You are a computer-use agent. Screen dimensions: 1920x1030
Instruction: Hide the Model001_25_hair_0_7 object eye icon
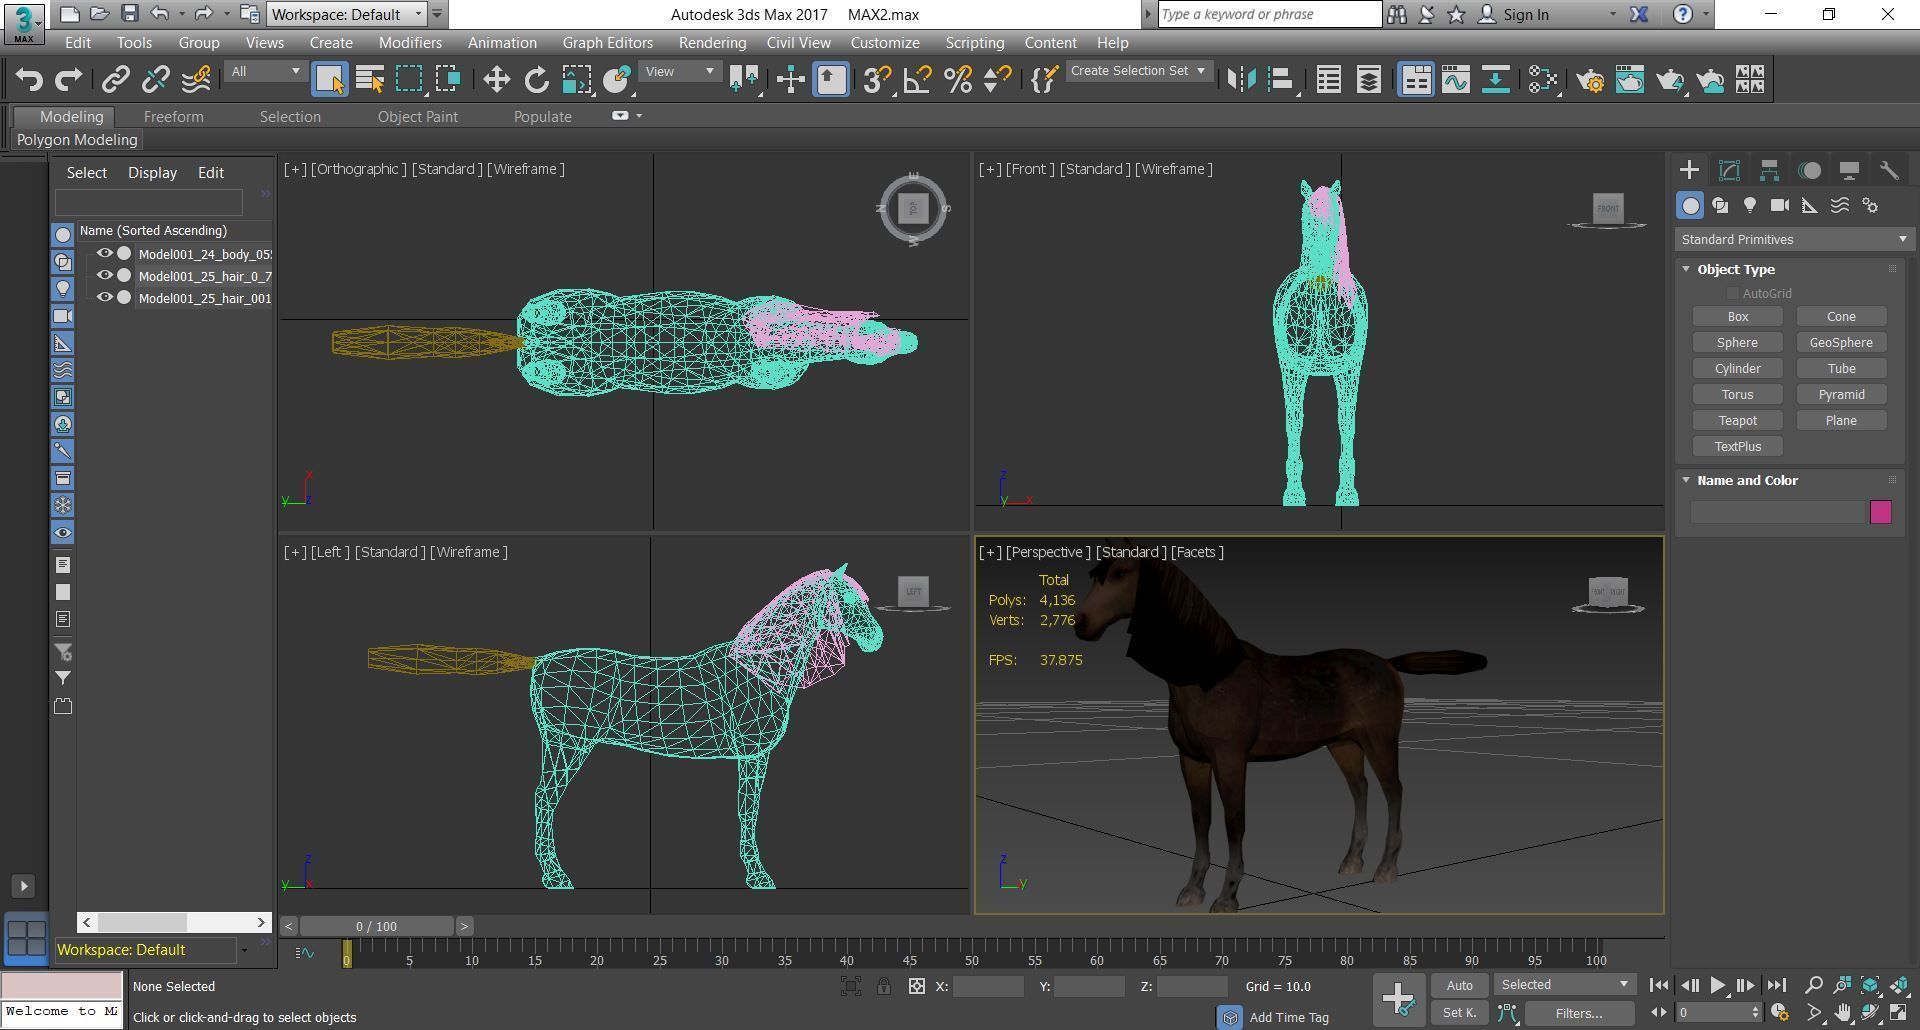(x=104, y=276)
